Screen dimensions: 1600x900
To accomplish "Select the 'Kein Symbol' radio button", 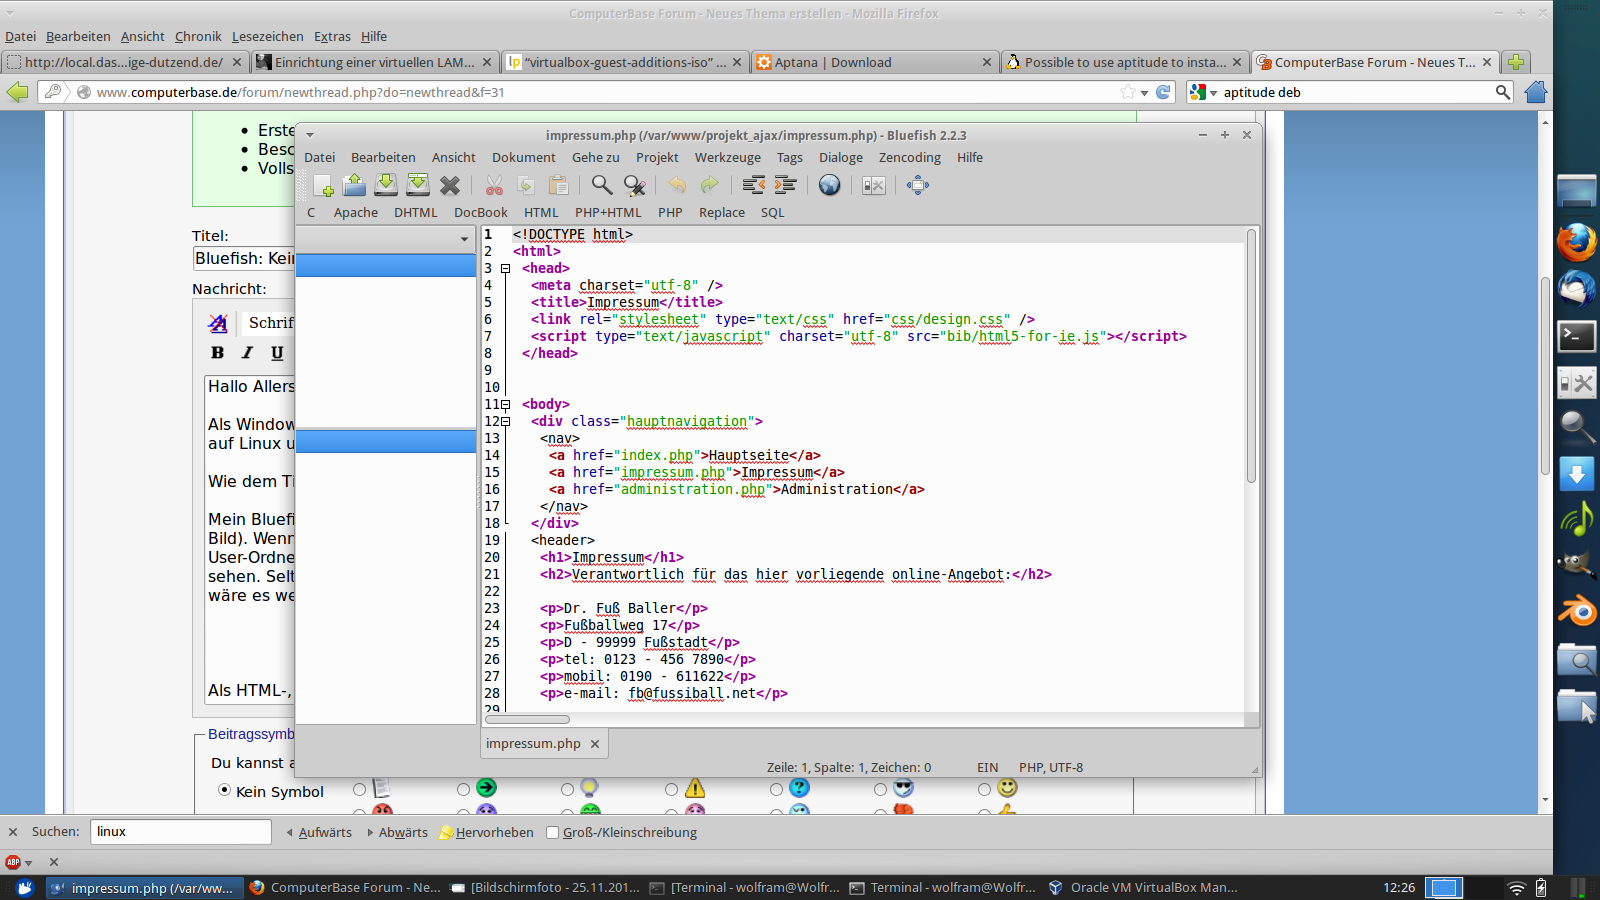I will [225, 790].
